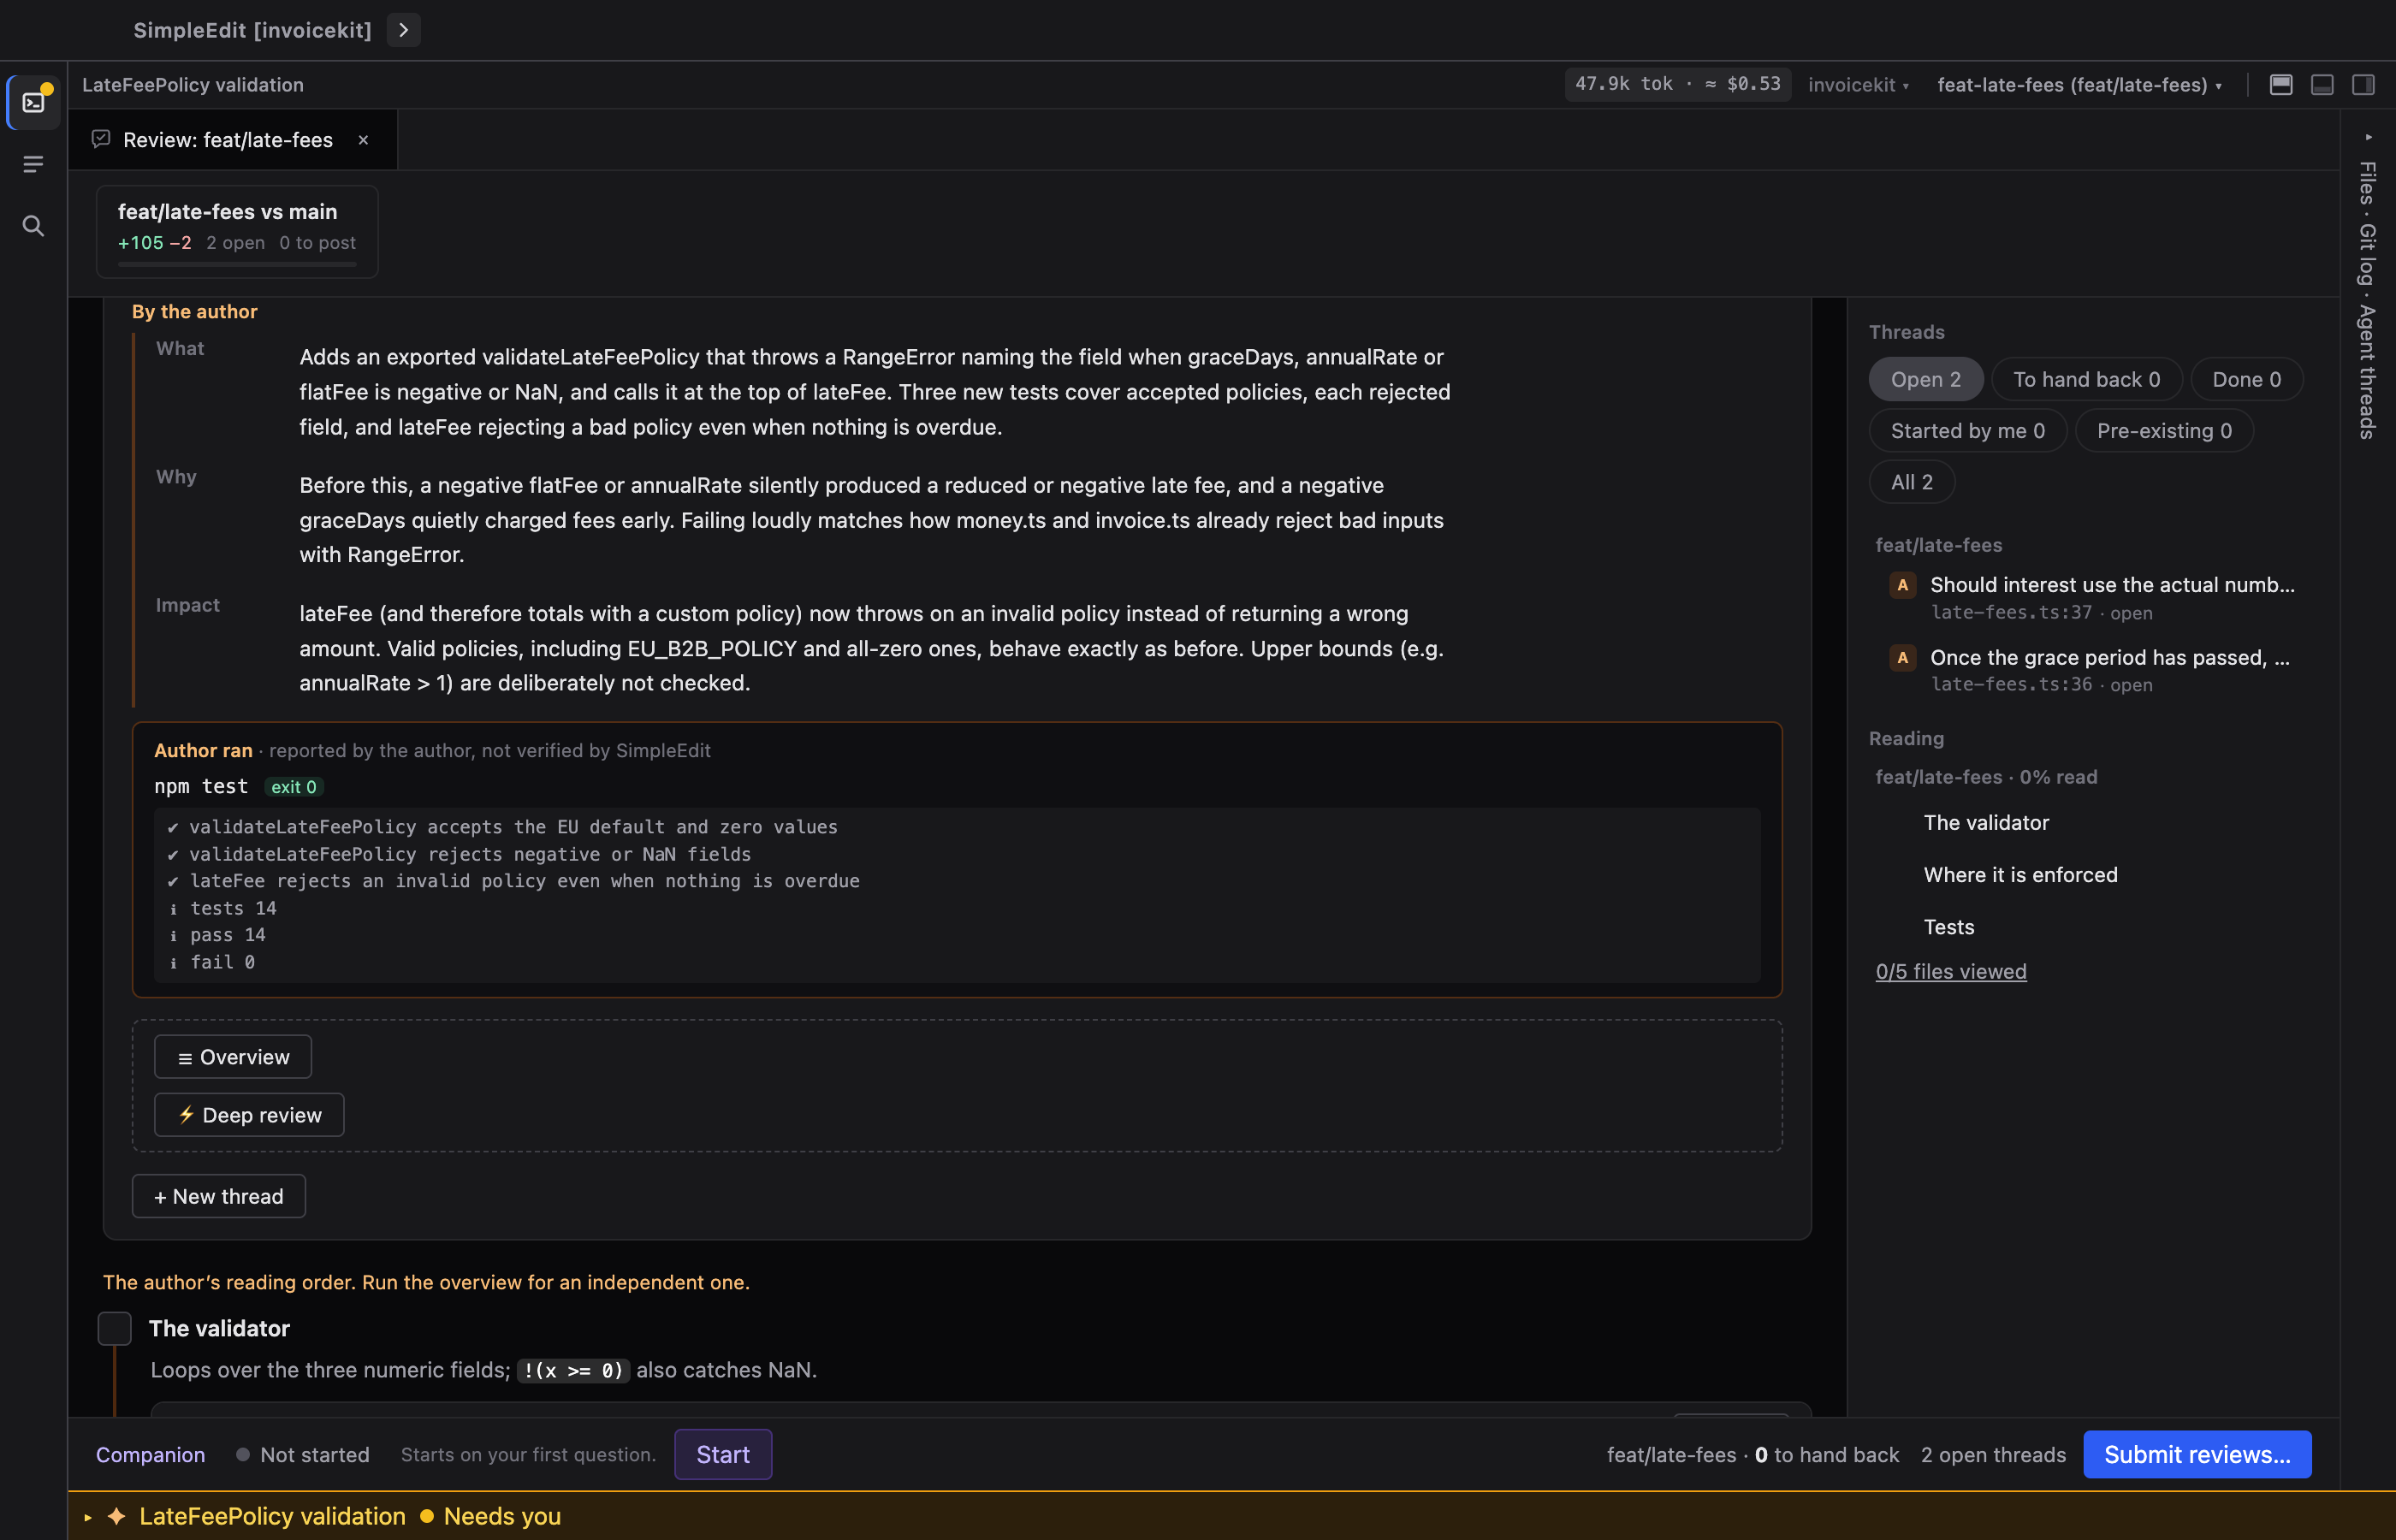
Task: Open the search sidebar icon
Action: tap(33, 226)
